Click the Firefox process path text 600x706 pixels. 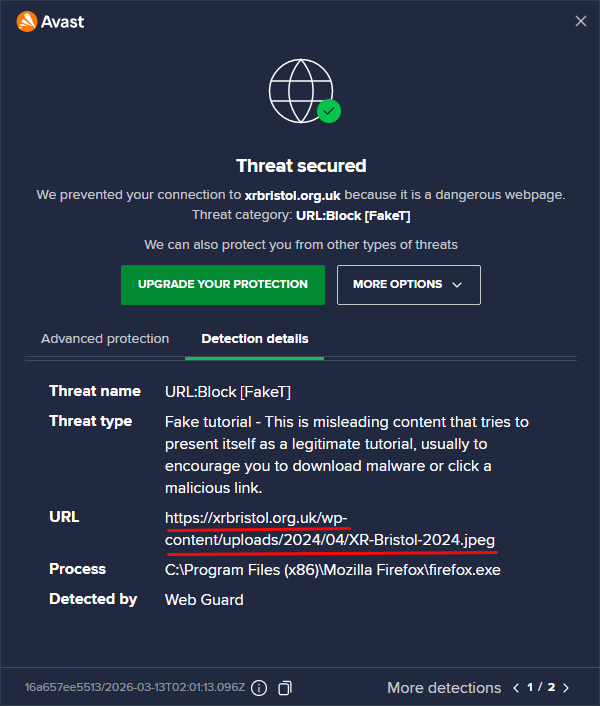click(x=332, y=570)
